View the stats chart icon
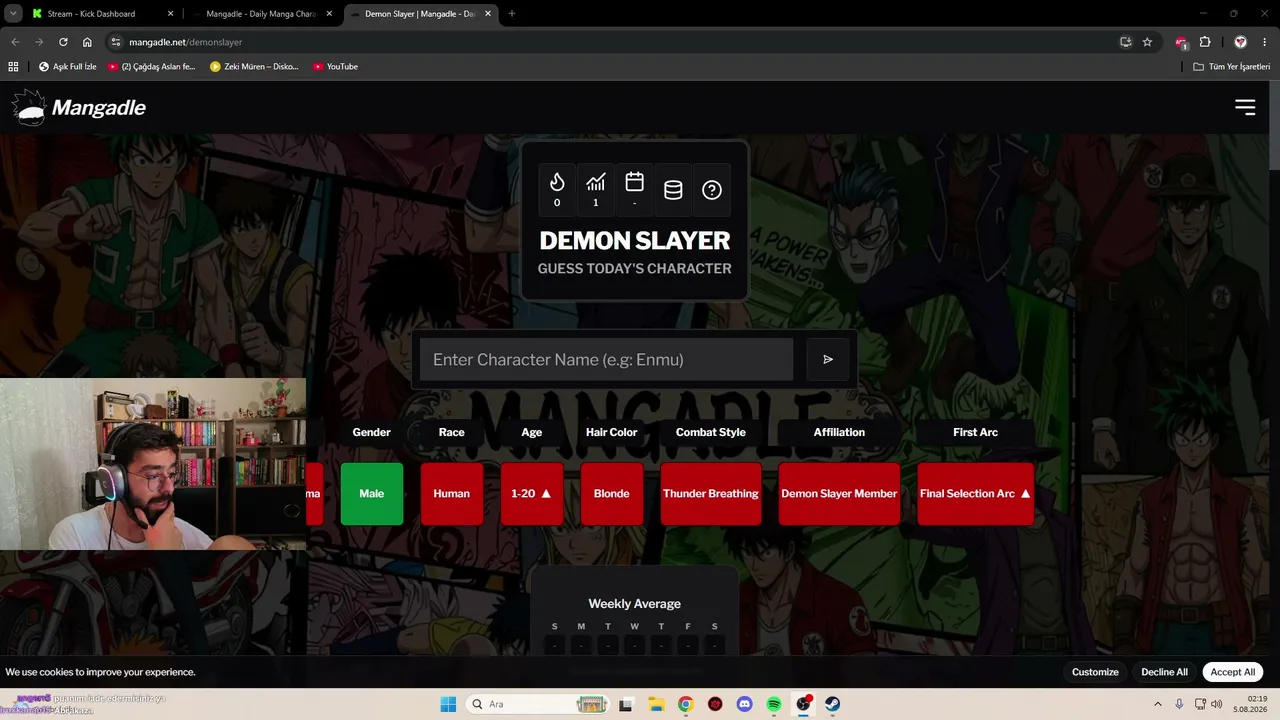Viewport: 1280px width, 720px height. coord(596,188)
